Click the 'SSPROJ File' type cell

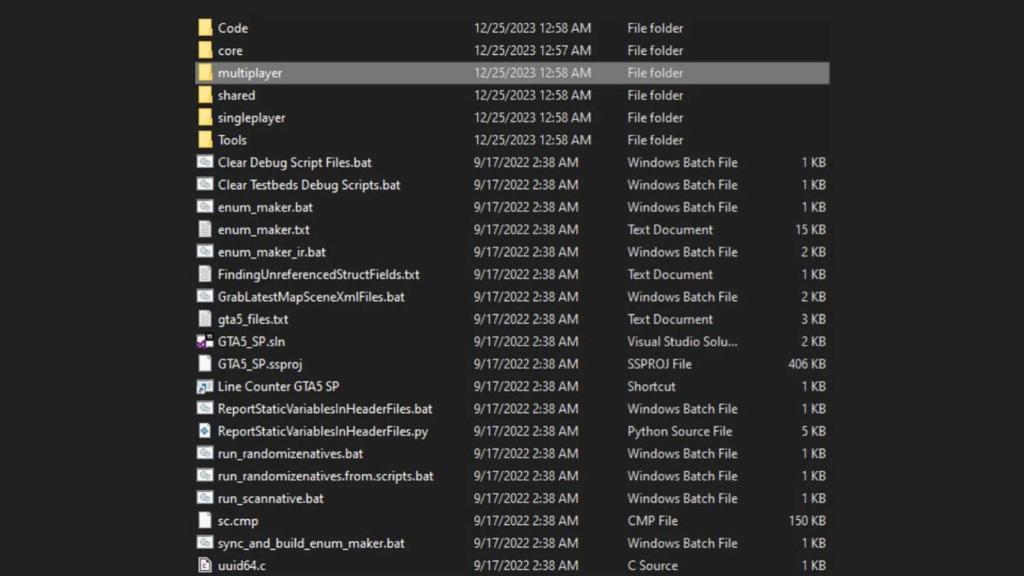coord(660,364)
